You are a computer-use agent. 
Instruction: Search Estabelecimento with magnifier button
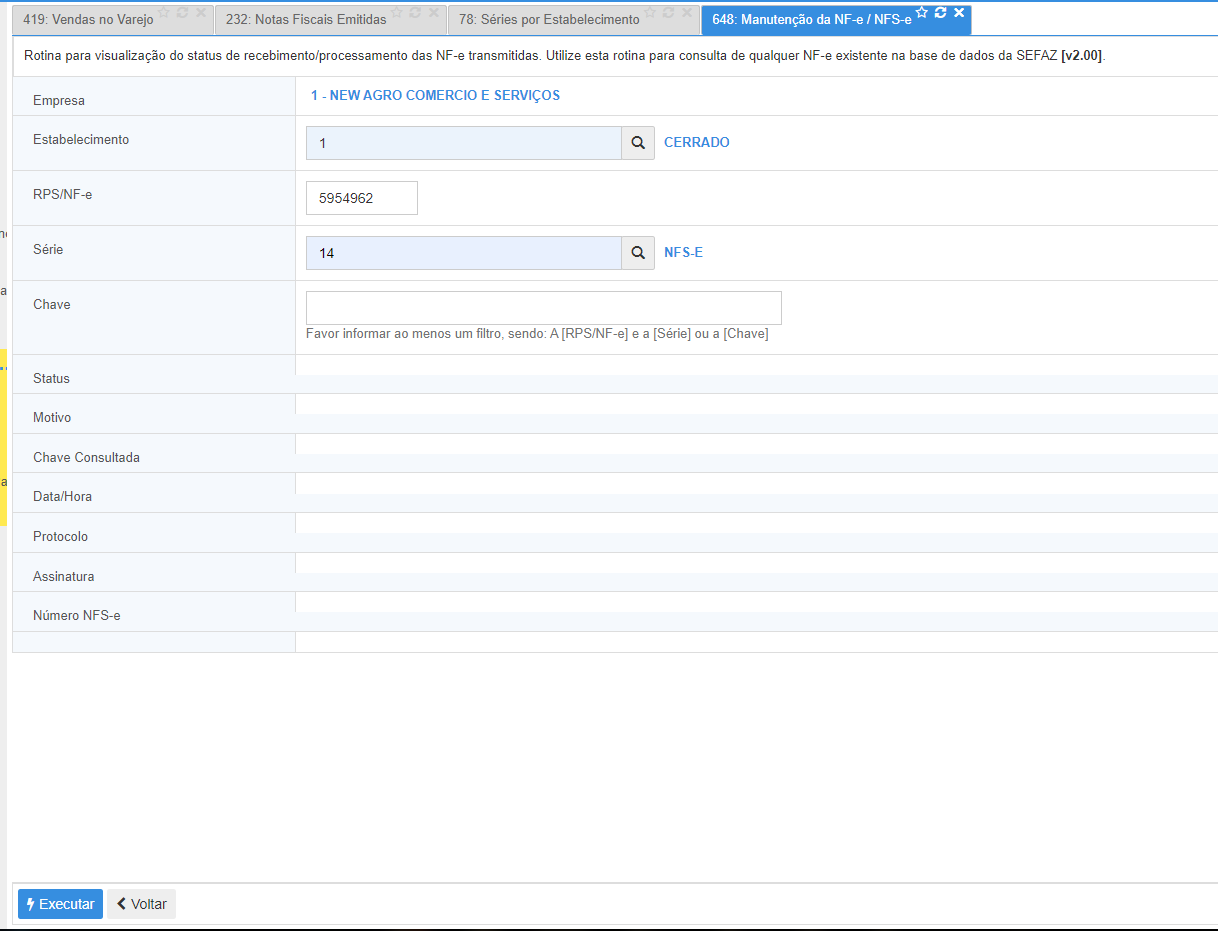tap(638, 143)
